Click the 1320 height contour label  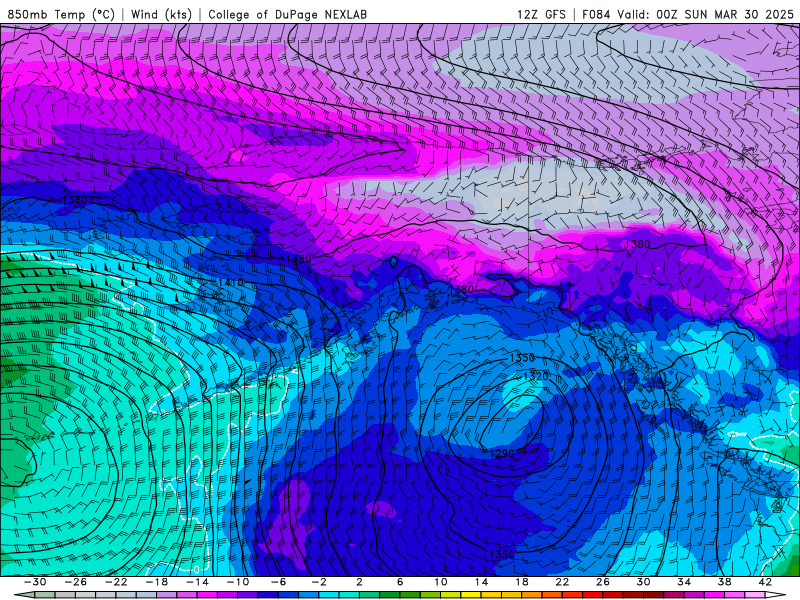536,377
